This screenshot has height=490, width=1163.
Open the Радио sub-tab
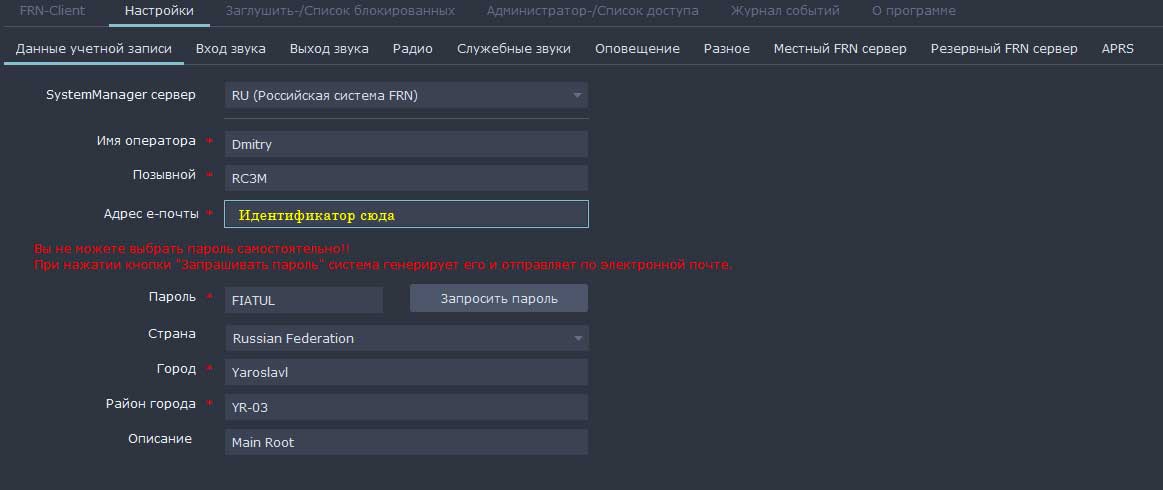pos(412,49)
